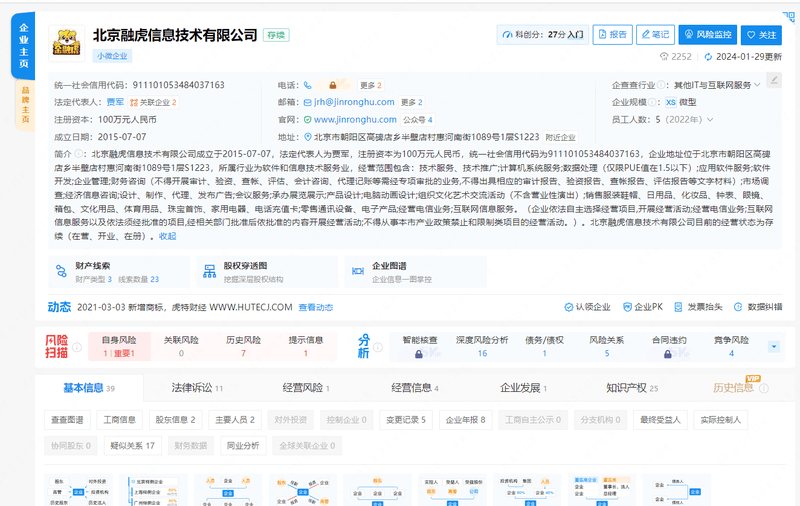The height and width of the screenshot is (506, 800).
Task: Click 数据纠错 data correction
Action: [758, 307]
